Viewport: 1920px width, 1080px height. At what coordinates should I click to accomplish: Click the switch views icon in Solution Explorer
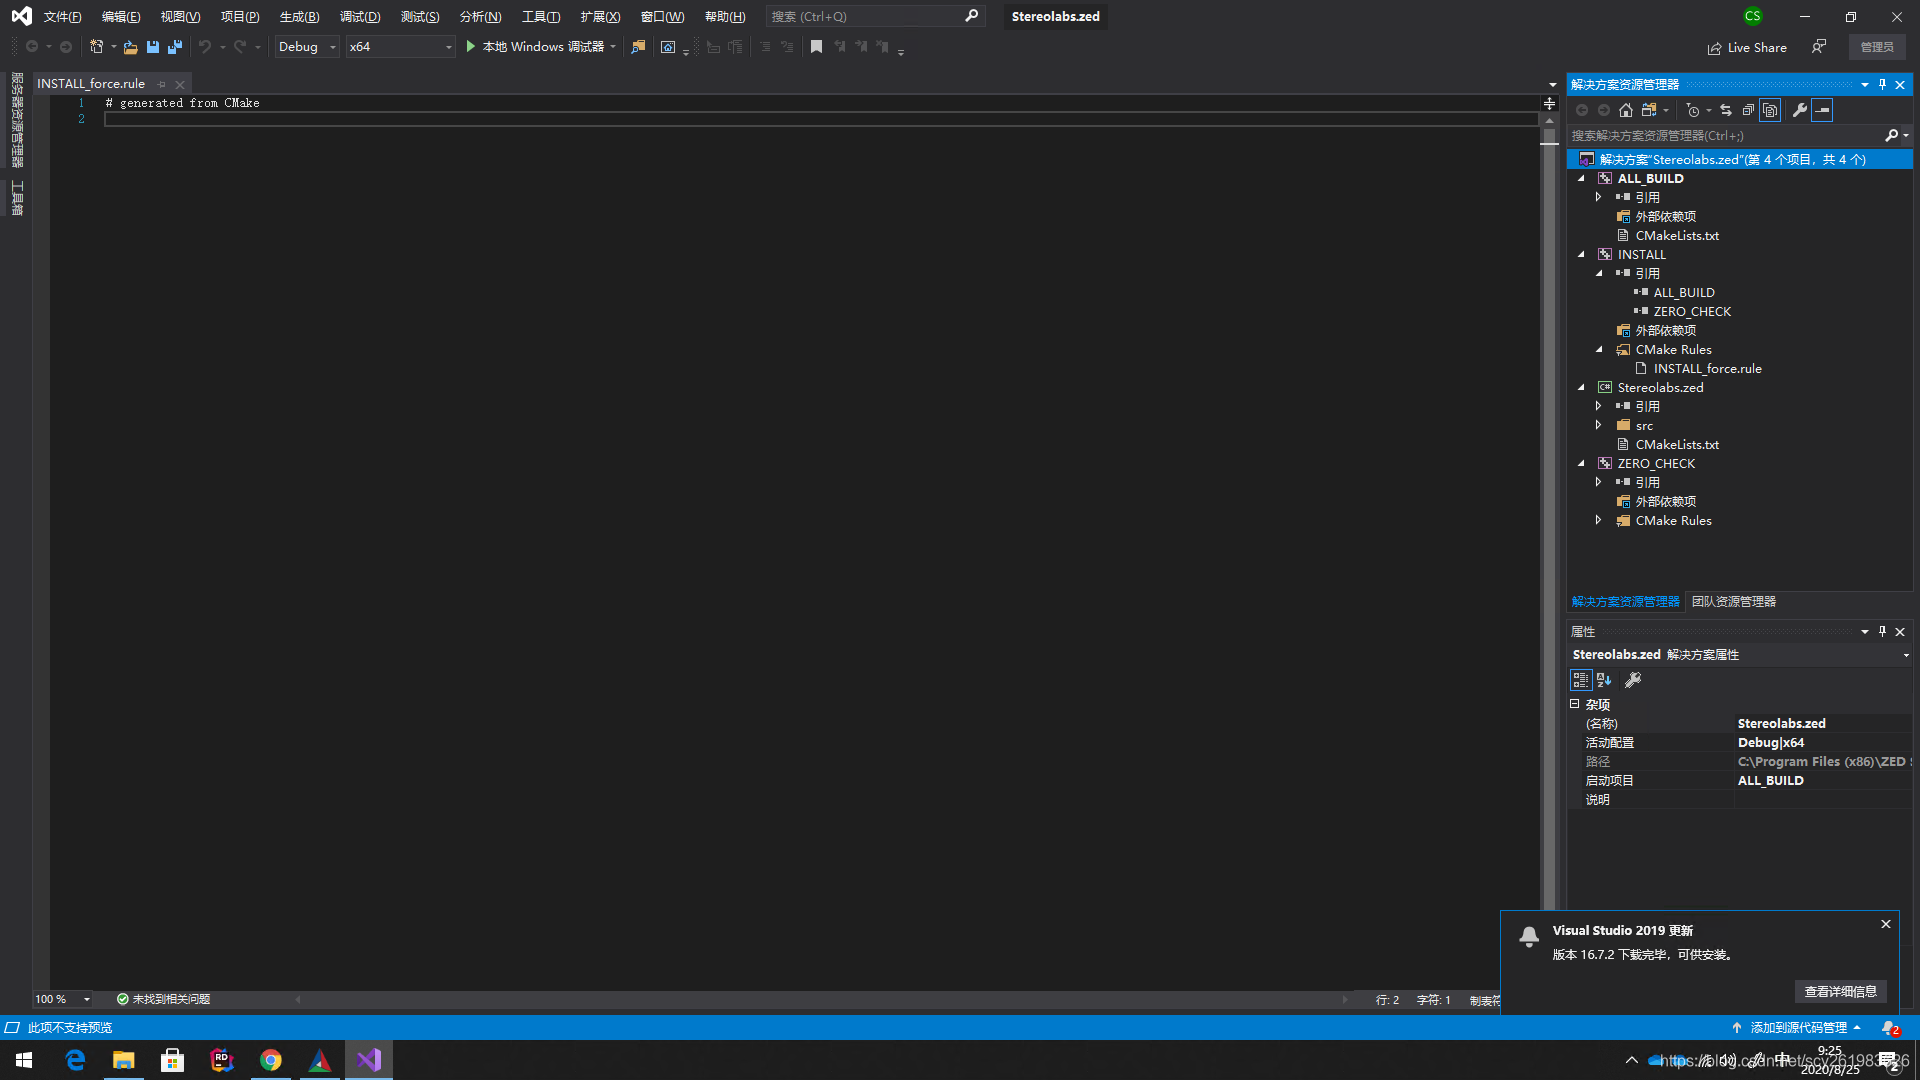tap(1650, 110)
